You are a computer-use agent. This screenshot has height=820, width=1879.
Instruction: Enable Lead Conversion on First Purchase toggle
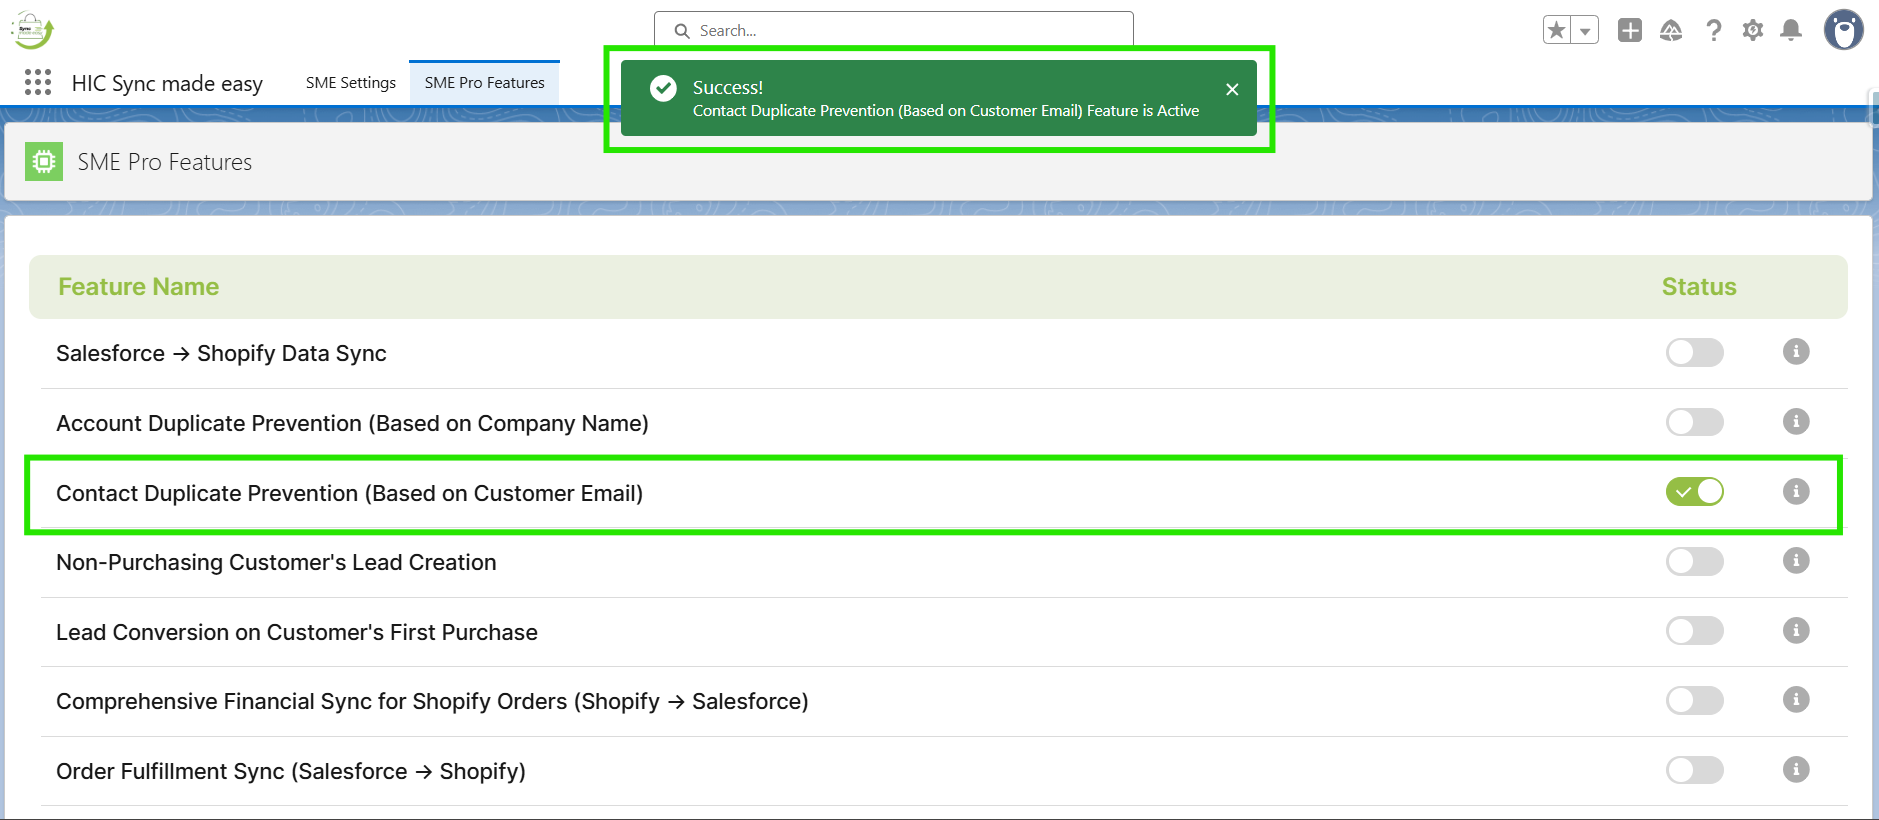[1694, 631]
